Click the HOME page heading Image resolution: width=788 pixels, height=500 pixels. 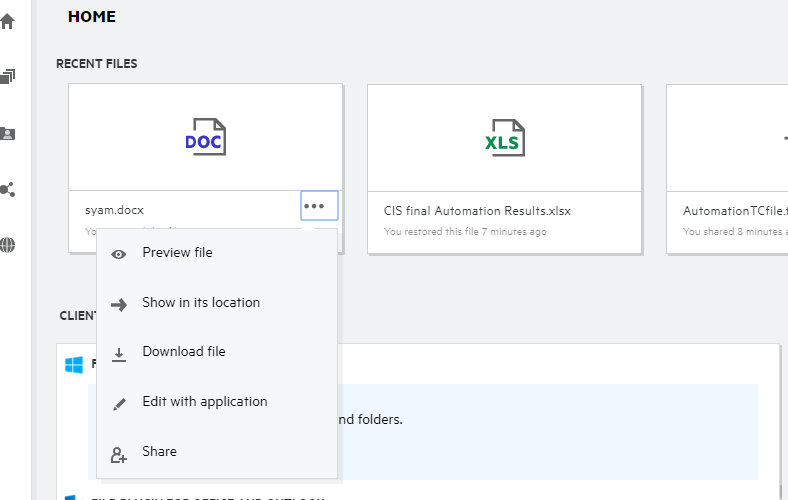coord(92,17)
